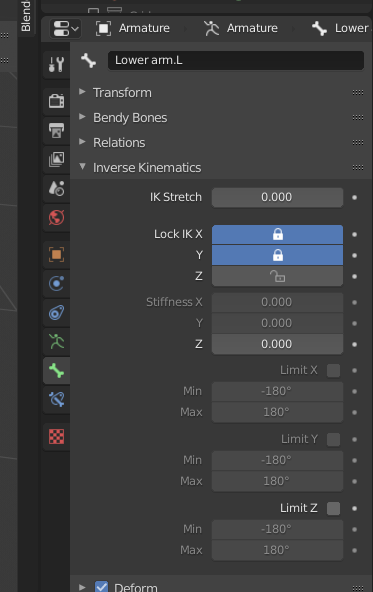Screen dimensions: 373x592
Task: Click the Stiffness X value field
Action: (277, 302)
